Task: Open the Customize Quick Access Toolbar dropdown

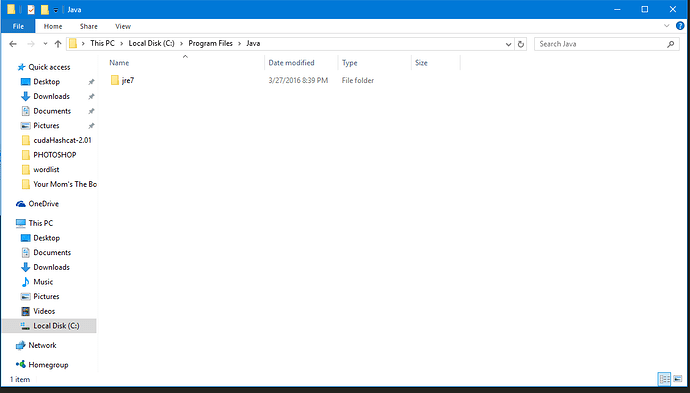Action: [56, 10]
